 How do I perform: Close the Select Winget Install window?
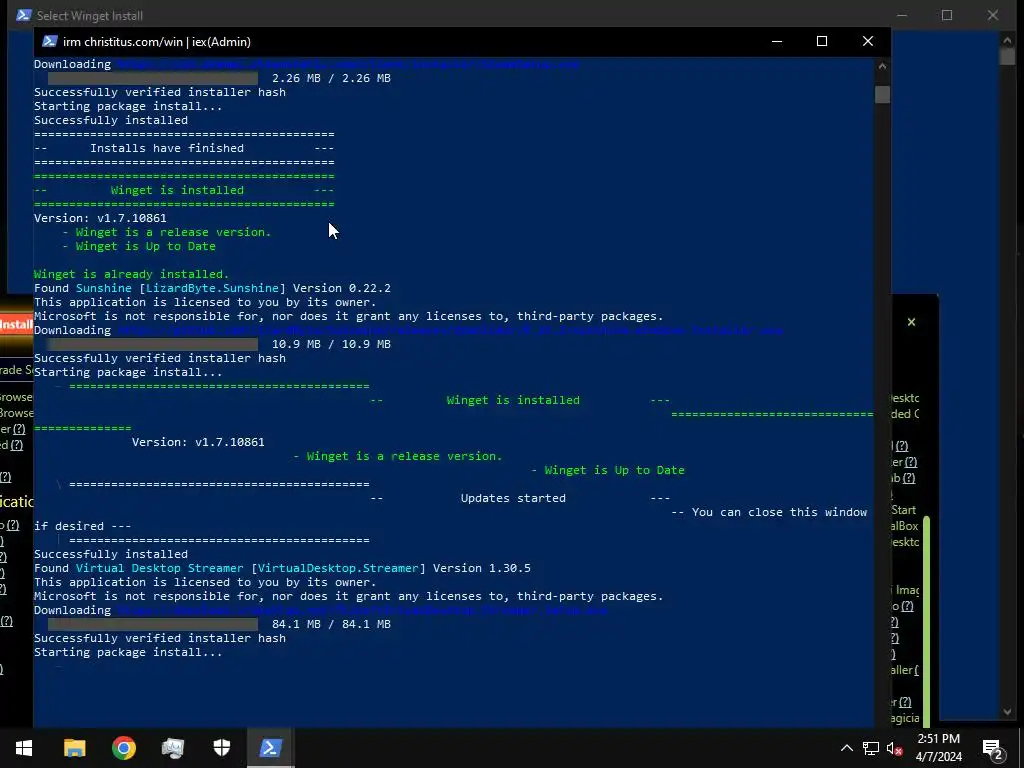coord(993,15)
